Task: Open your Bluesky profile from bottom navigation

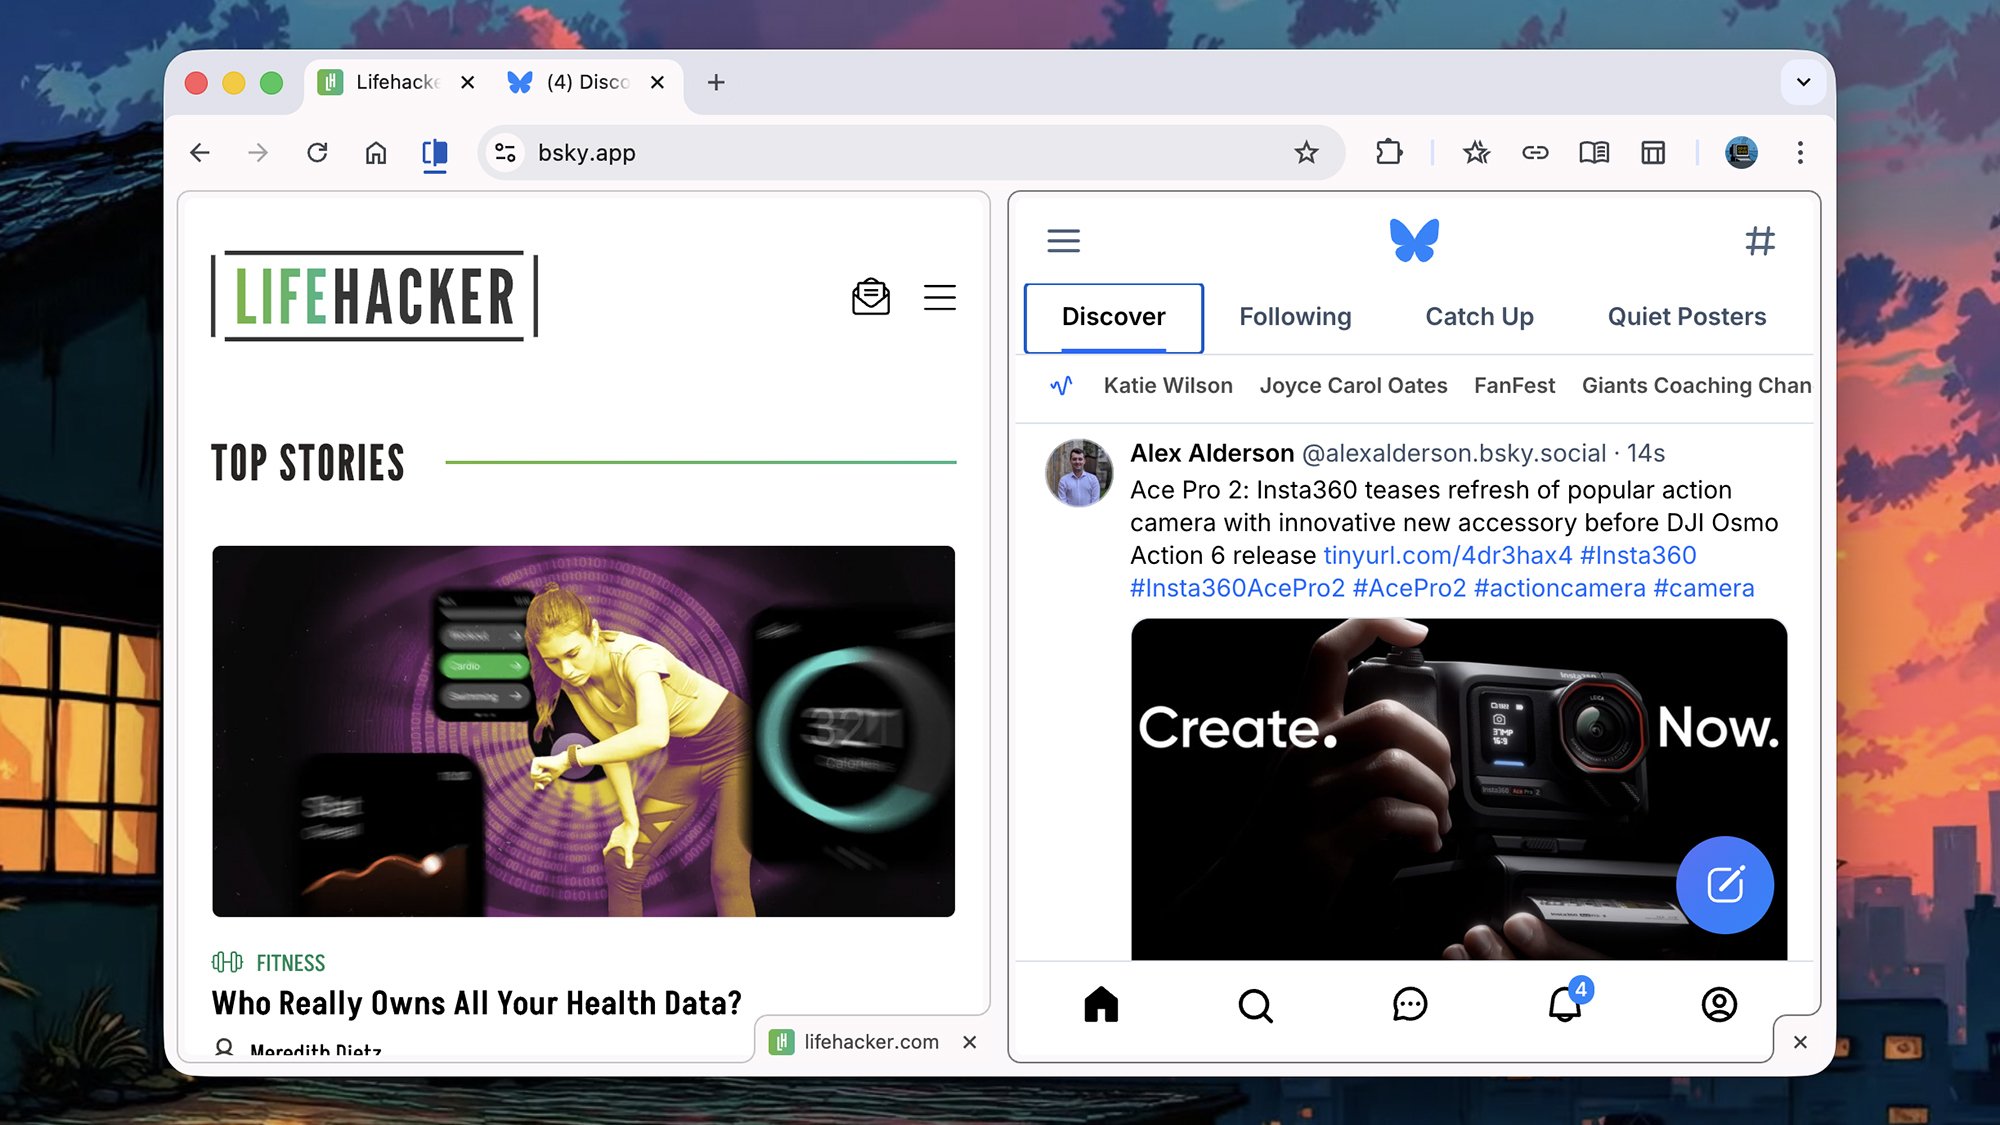Action: [1720, 1006]
